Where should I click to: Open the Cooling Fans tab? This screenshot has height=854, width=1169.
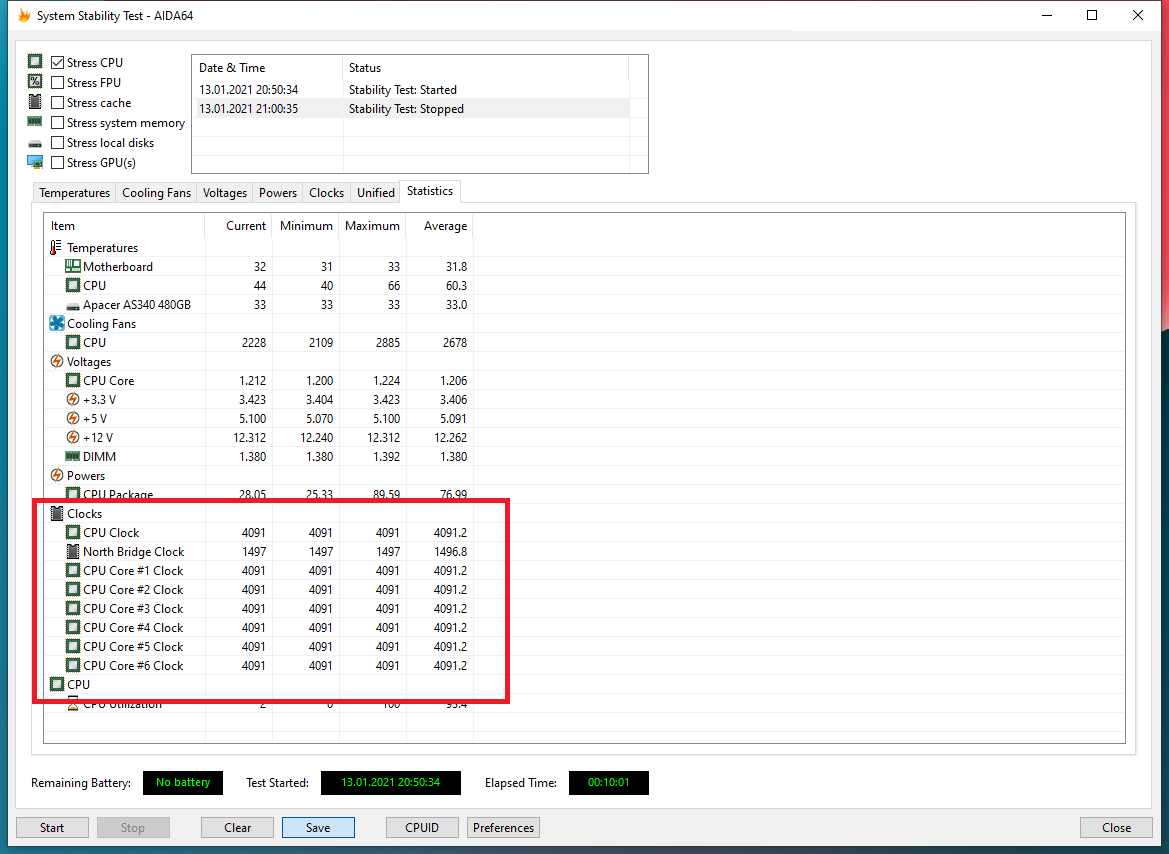156,193
